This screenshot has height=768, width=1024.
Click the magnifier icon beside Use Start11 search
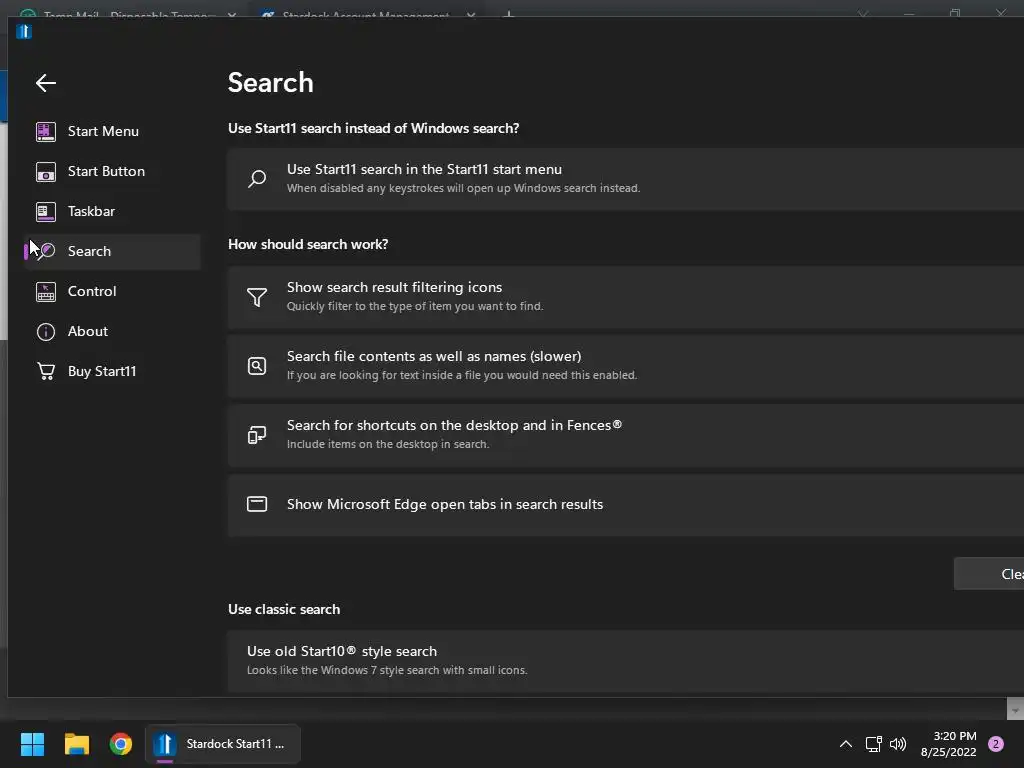257,178
